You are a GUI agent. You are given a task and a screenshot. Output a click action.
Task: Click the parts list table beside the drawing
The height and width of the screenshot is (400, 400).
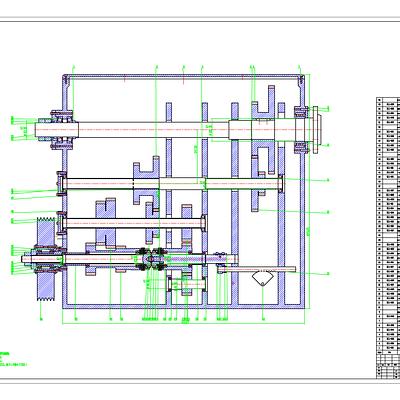tap(388, 225)
